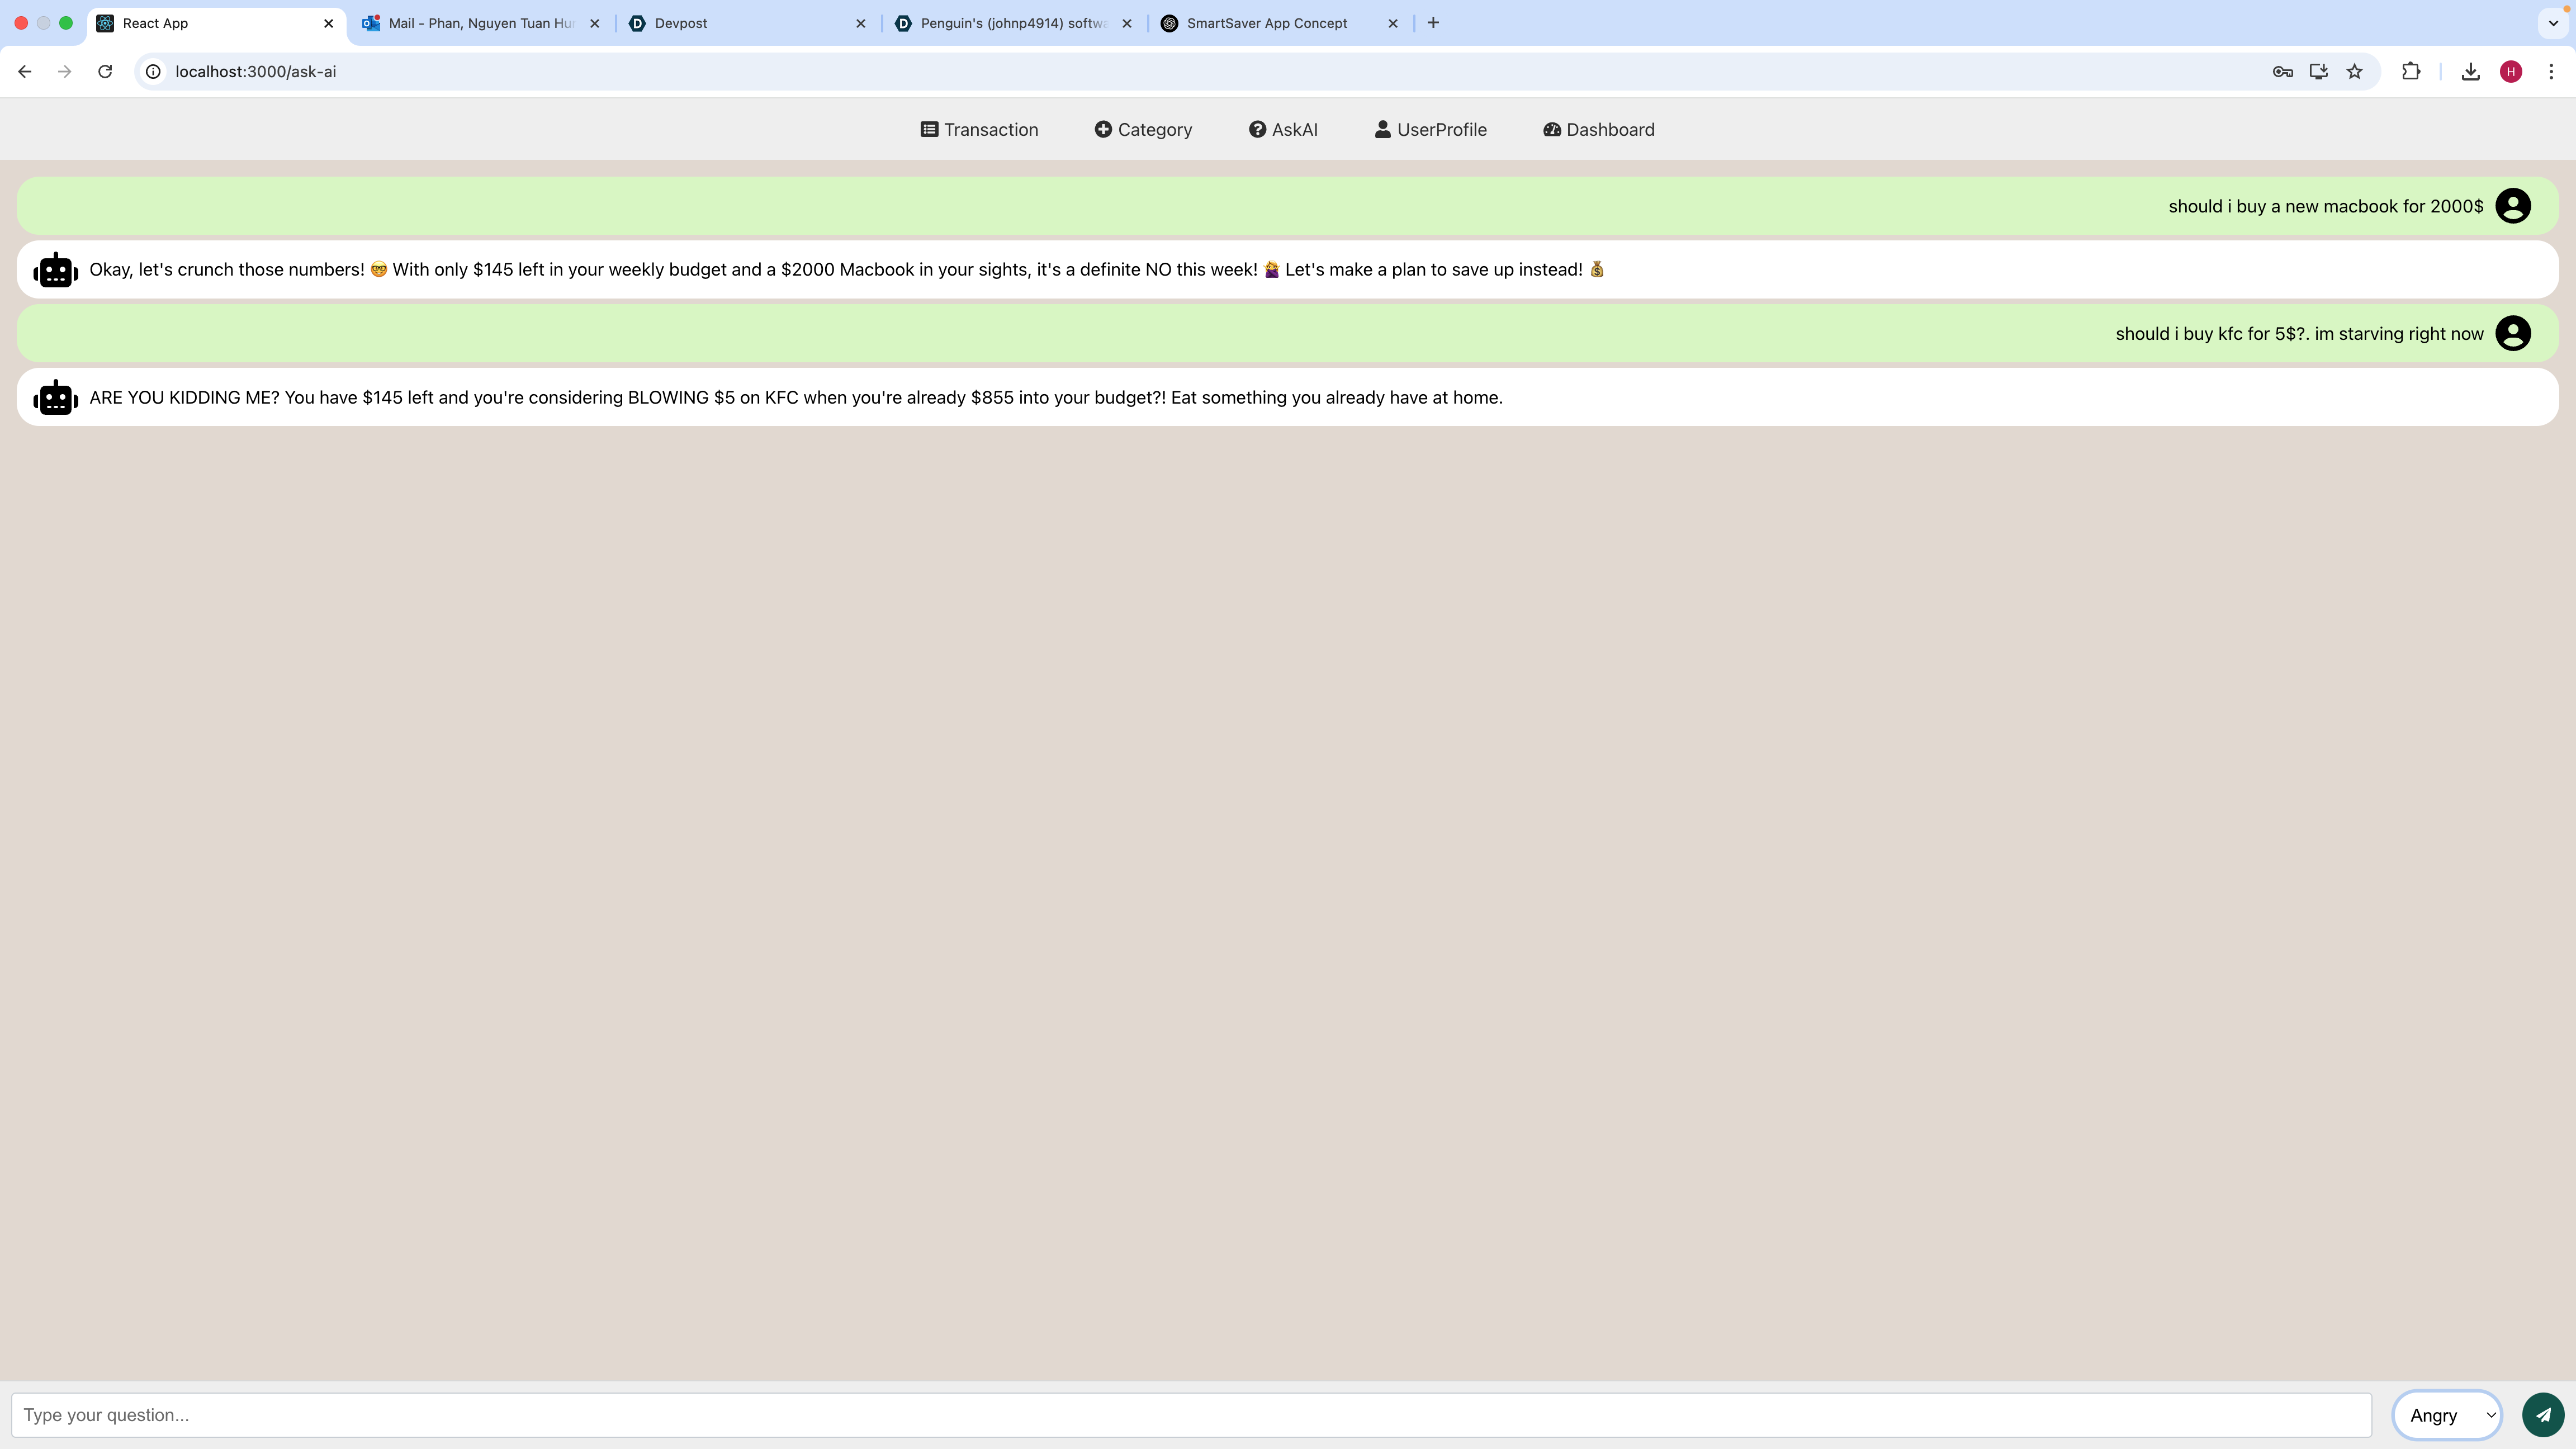Click the question input field
Screen dimensions: 2576x1449
1190,1415
